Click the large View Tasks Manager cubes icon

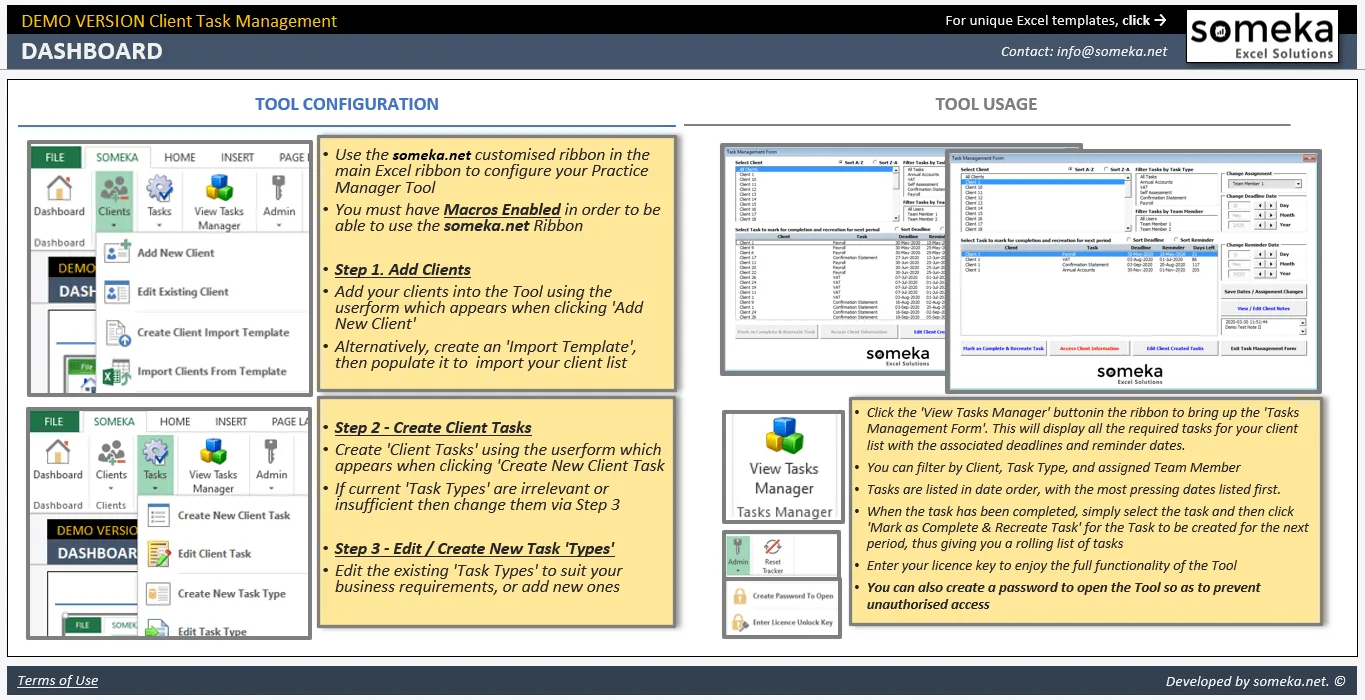[x=784, y=436]
